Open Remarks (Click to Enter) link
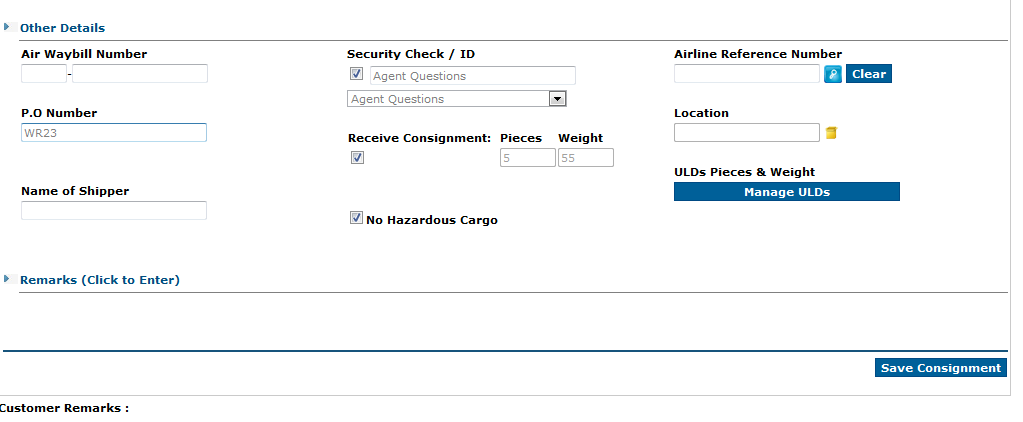Viewport: 1023px width, 422px height. [100, 280]
